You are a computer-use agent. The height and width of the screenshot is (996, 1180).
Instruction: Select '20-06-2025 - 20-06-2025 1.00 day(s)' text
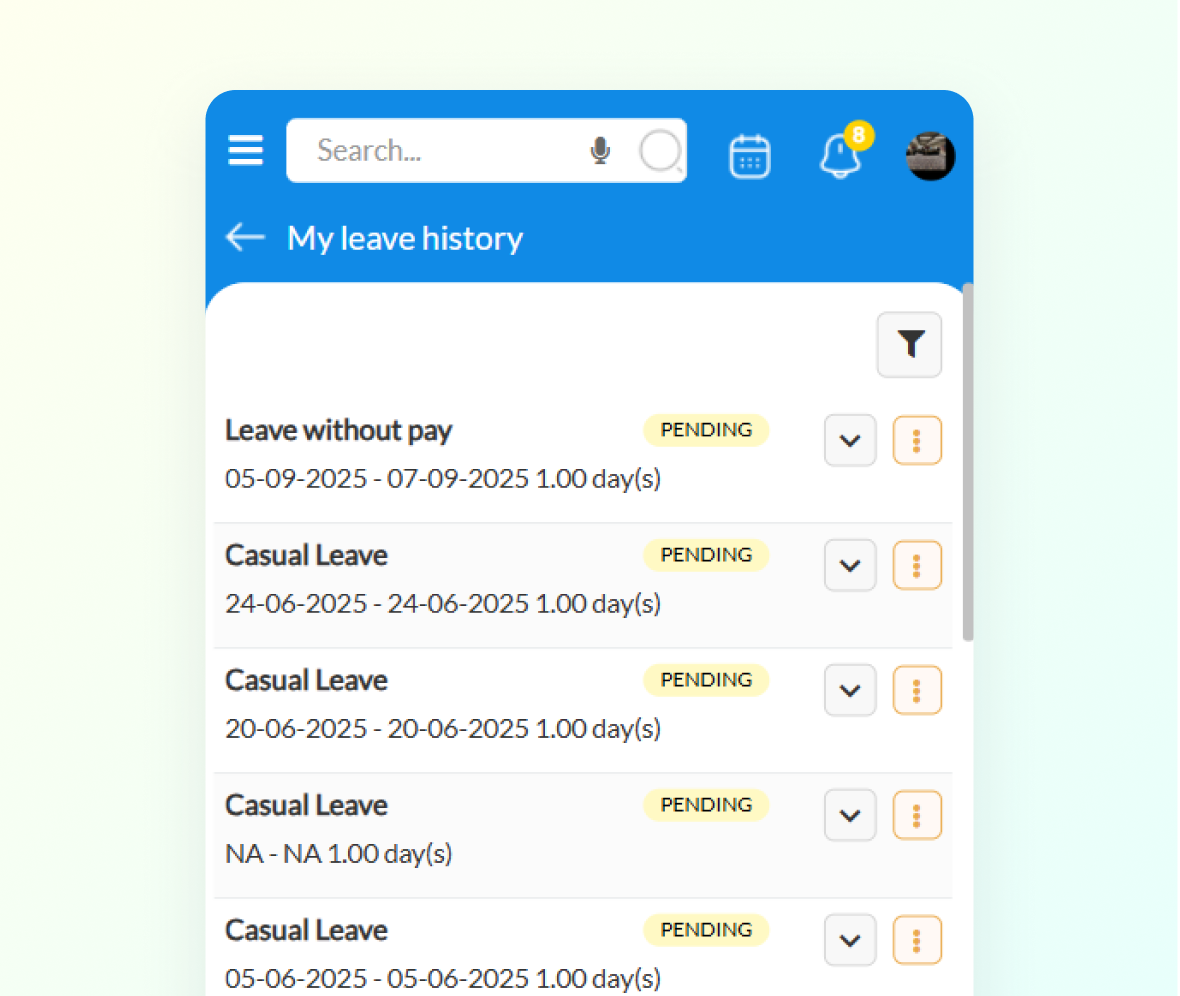tap(443, 729)
